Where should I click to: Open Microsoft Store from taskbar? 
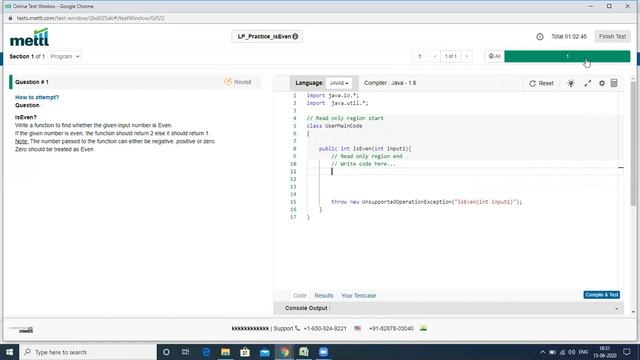(x=245, y=352)
